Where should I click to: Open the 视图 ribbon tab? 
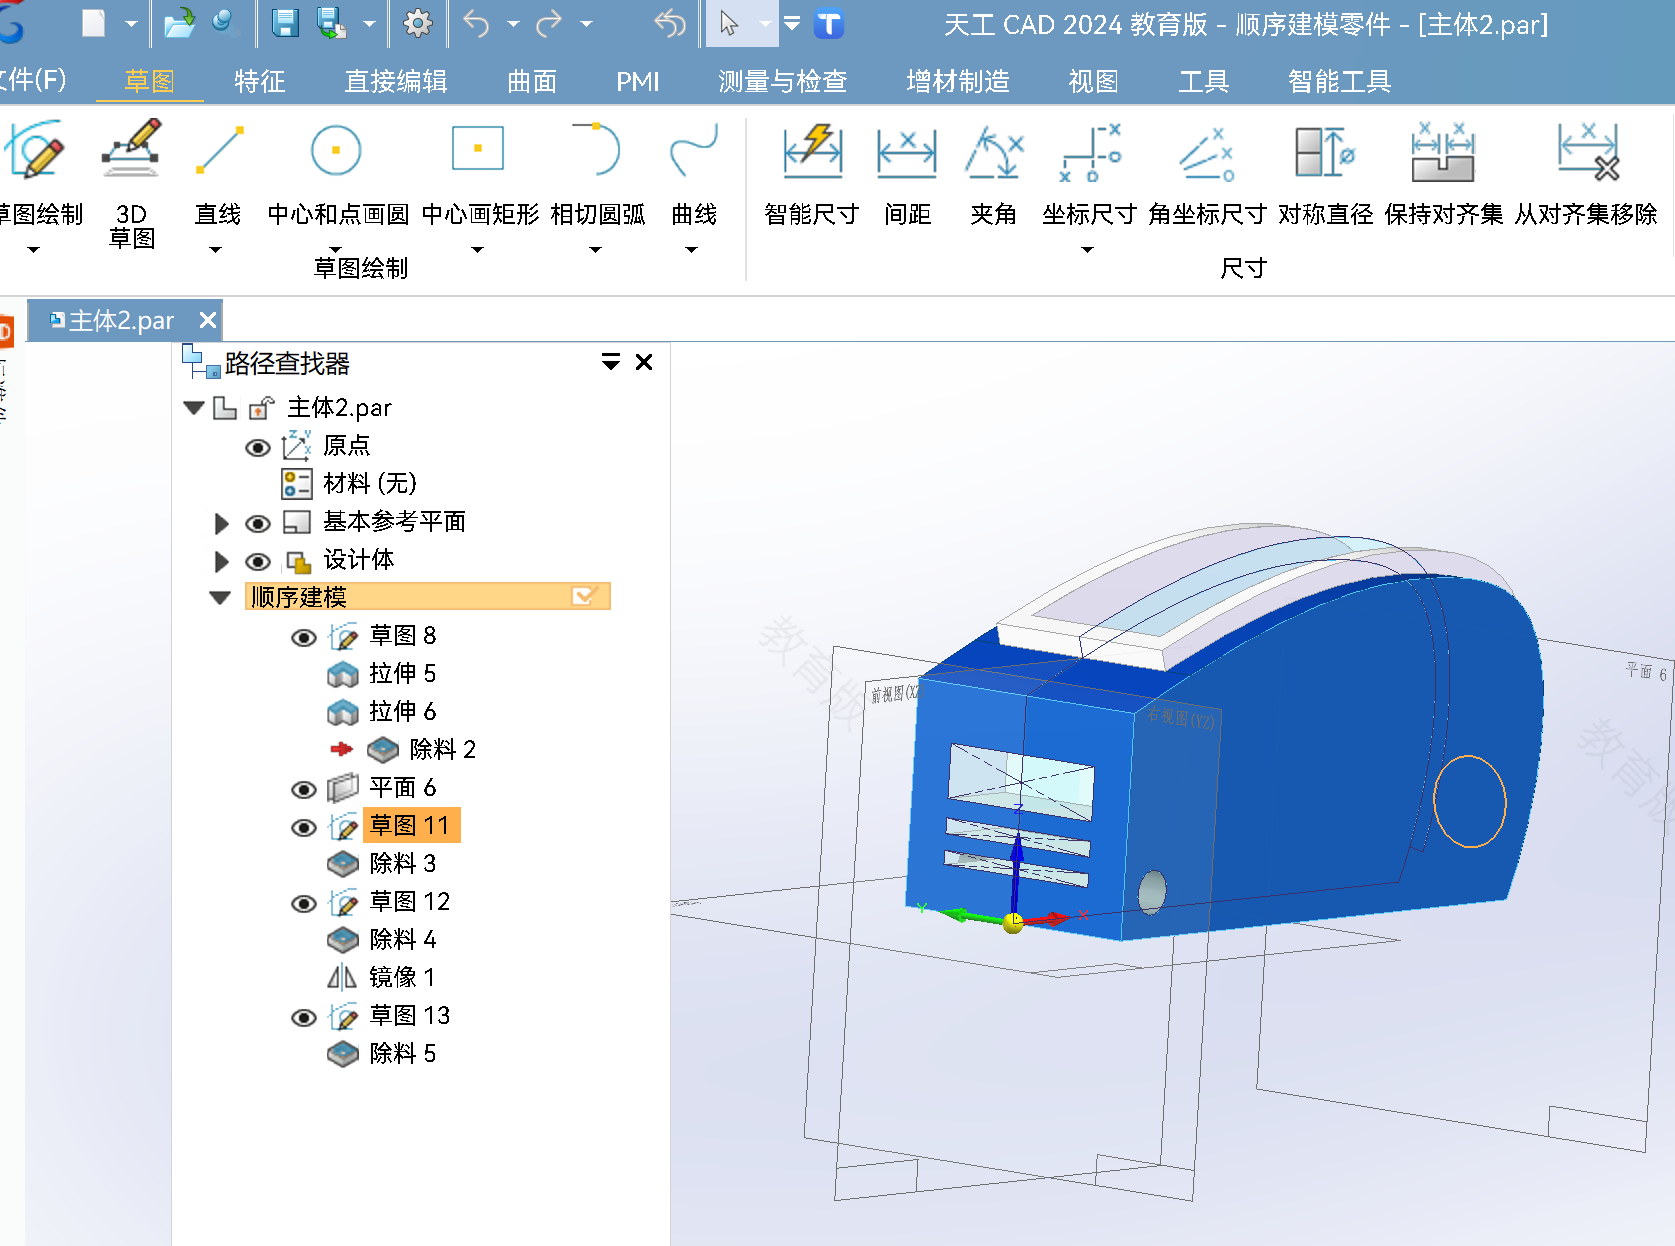tap(1094, 81)
